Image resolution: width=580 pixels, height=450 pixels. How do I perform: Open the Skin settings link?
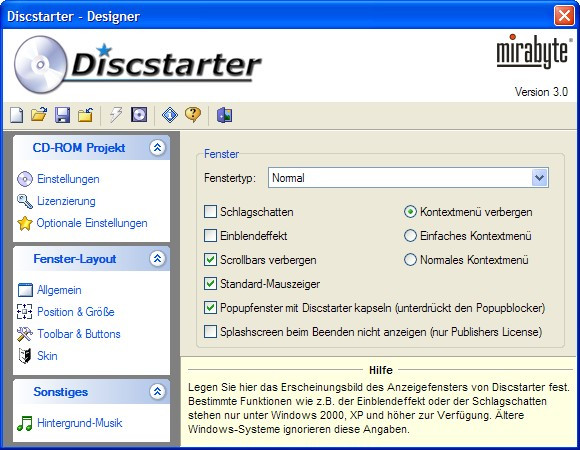coord(47,356)
